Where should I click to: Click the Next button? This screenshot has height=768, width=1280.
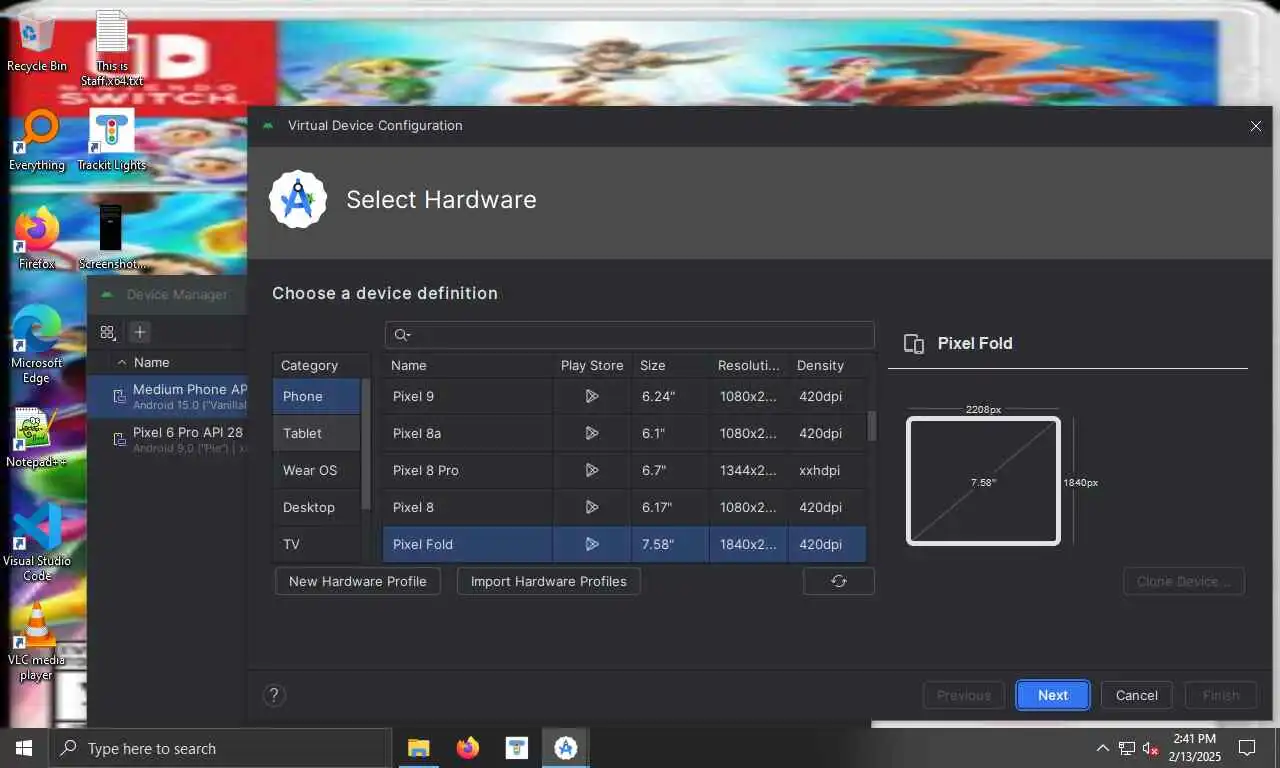click(1053, 695)
